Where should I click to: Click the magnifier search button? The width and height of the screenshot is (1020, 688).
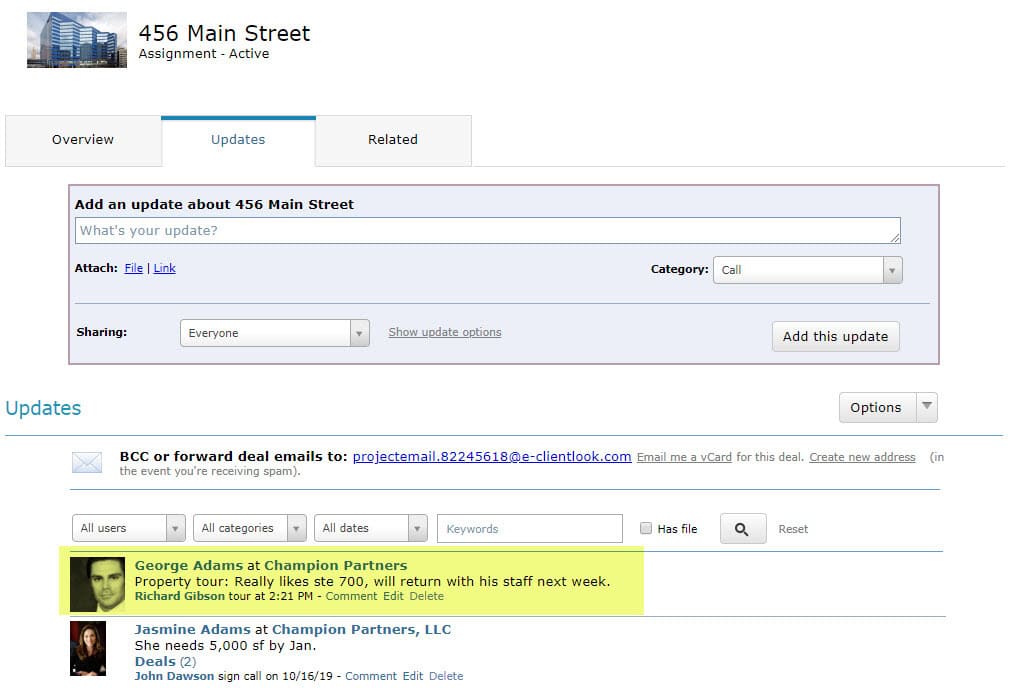click(x=742, y=529)
